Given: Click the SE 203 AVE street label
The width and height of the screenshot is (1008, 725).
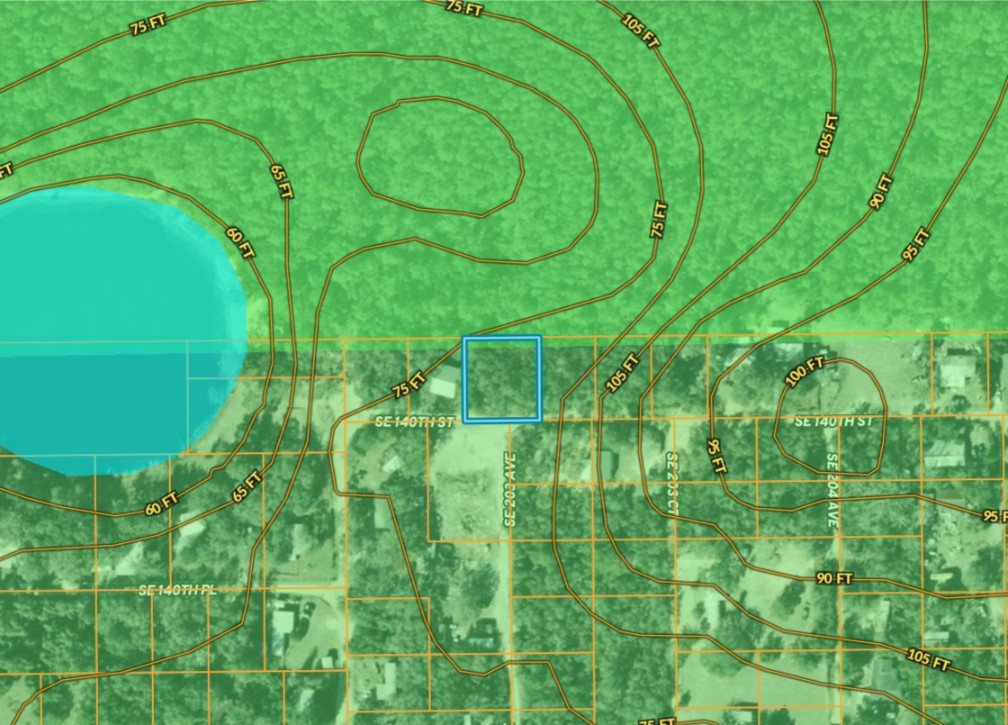Looking at the screenshot, I should (x=509, y=489).
